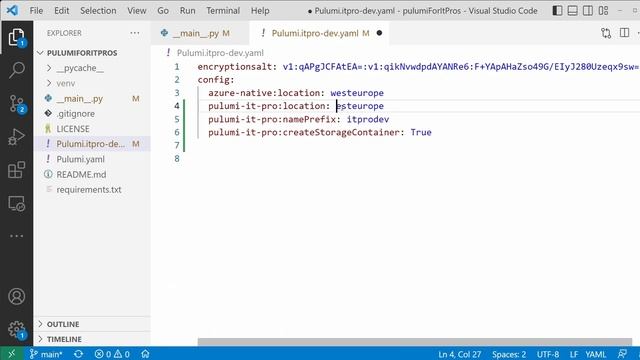Open the Go menu
The width and height of the screenshot is (640, 360).
163,11
